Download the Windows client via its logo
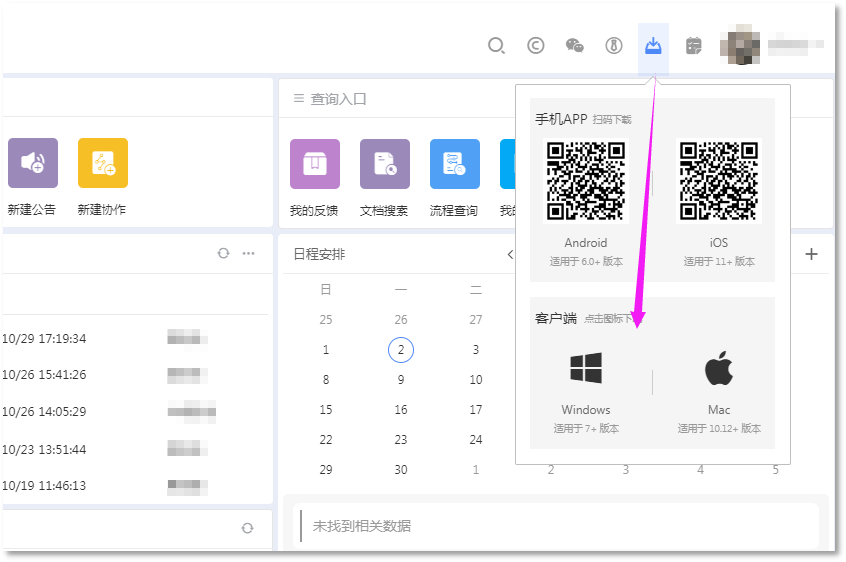Screen dimensions: 846x562 click(x=586, y=368)
